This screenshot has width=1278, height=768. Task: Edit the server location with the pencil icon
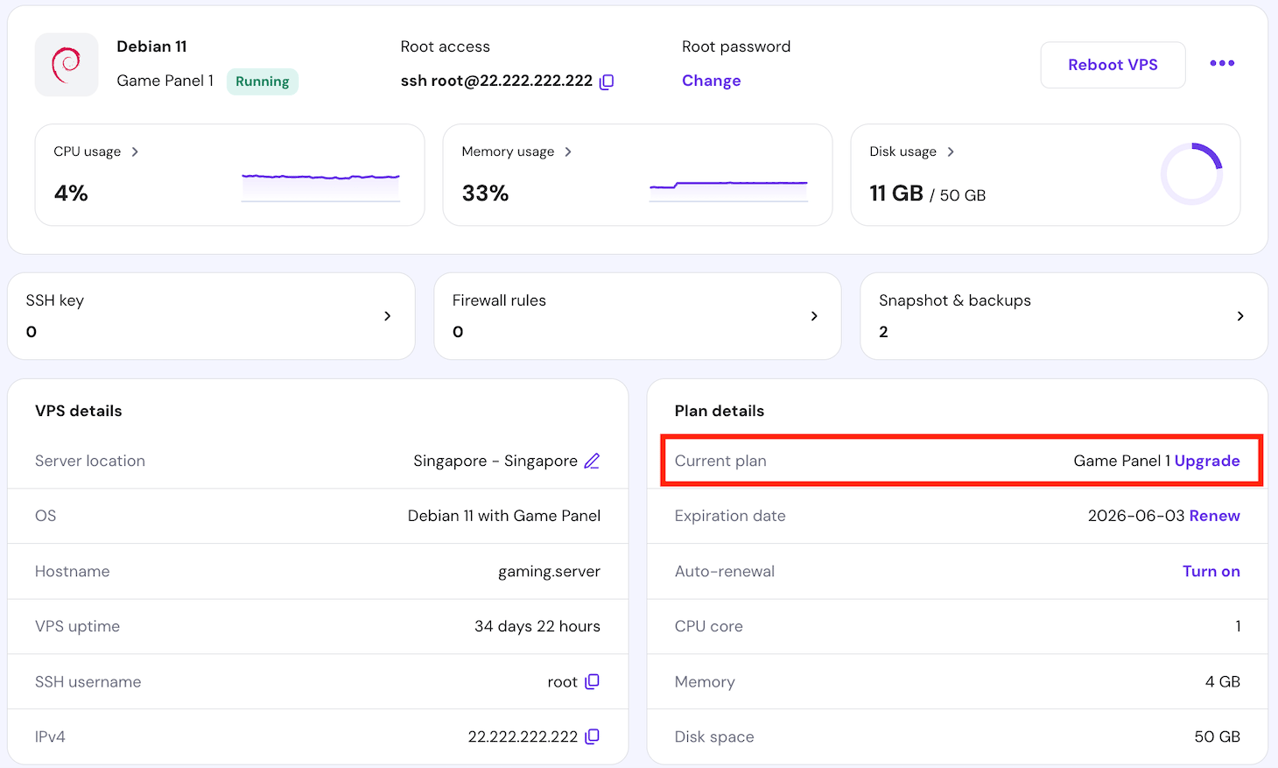pos(591,460)
